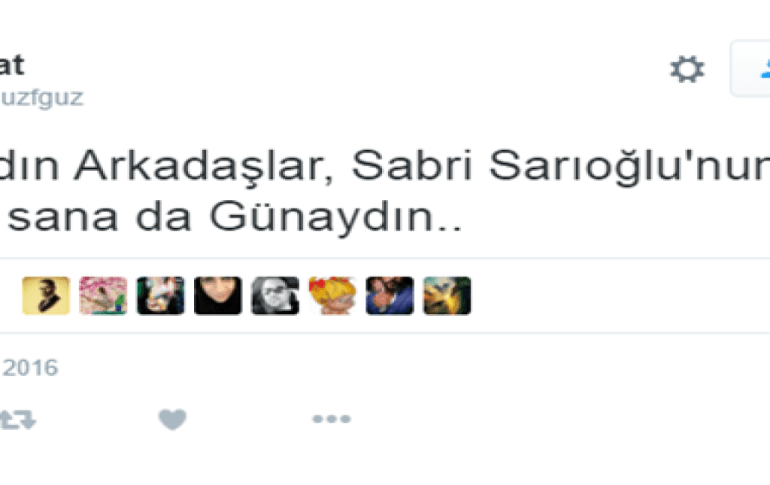Open the tweet date ending in 2016

click(29, 368)
